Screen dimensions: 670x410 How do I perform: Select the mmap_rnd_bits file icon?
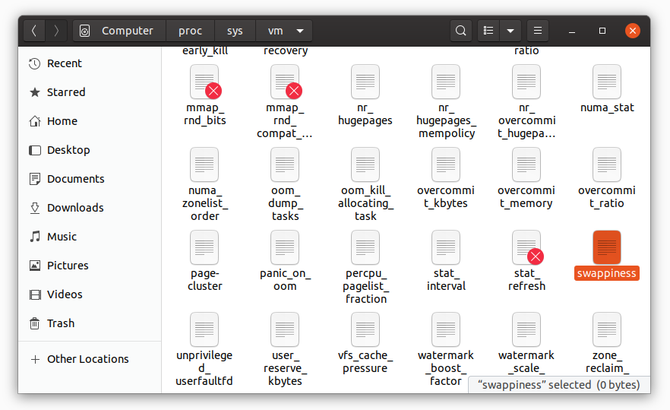(204, 82)
